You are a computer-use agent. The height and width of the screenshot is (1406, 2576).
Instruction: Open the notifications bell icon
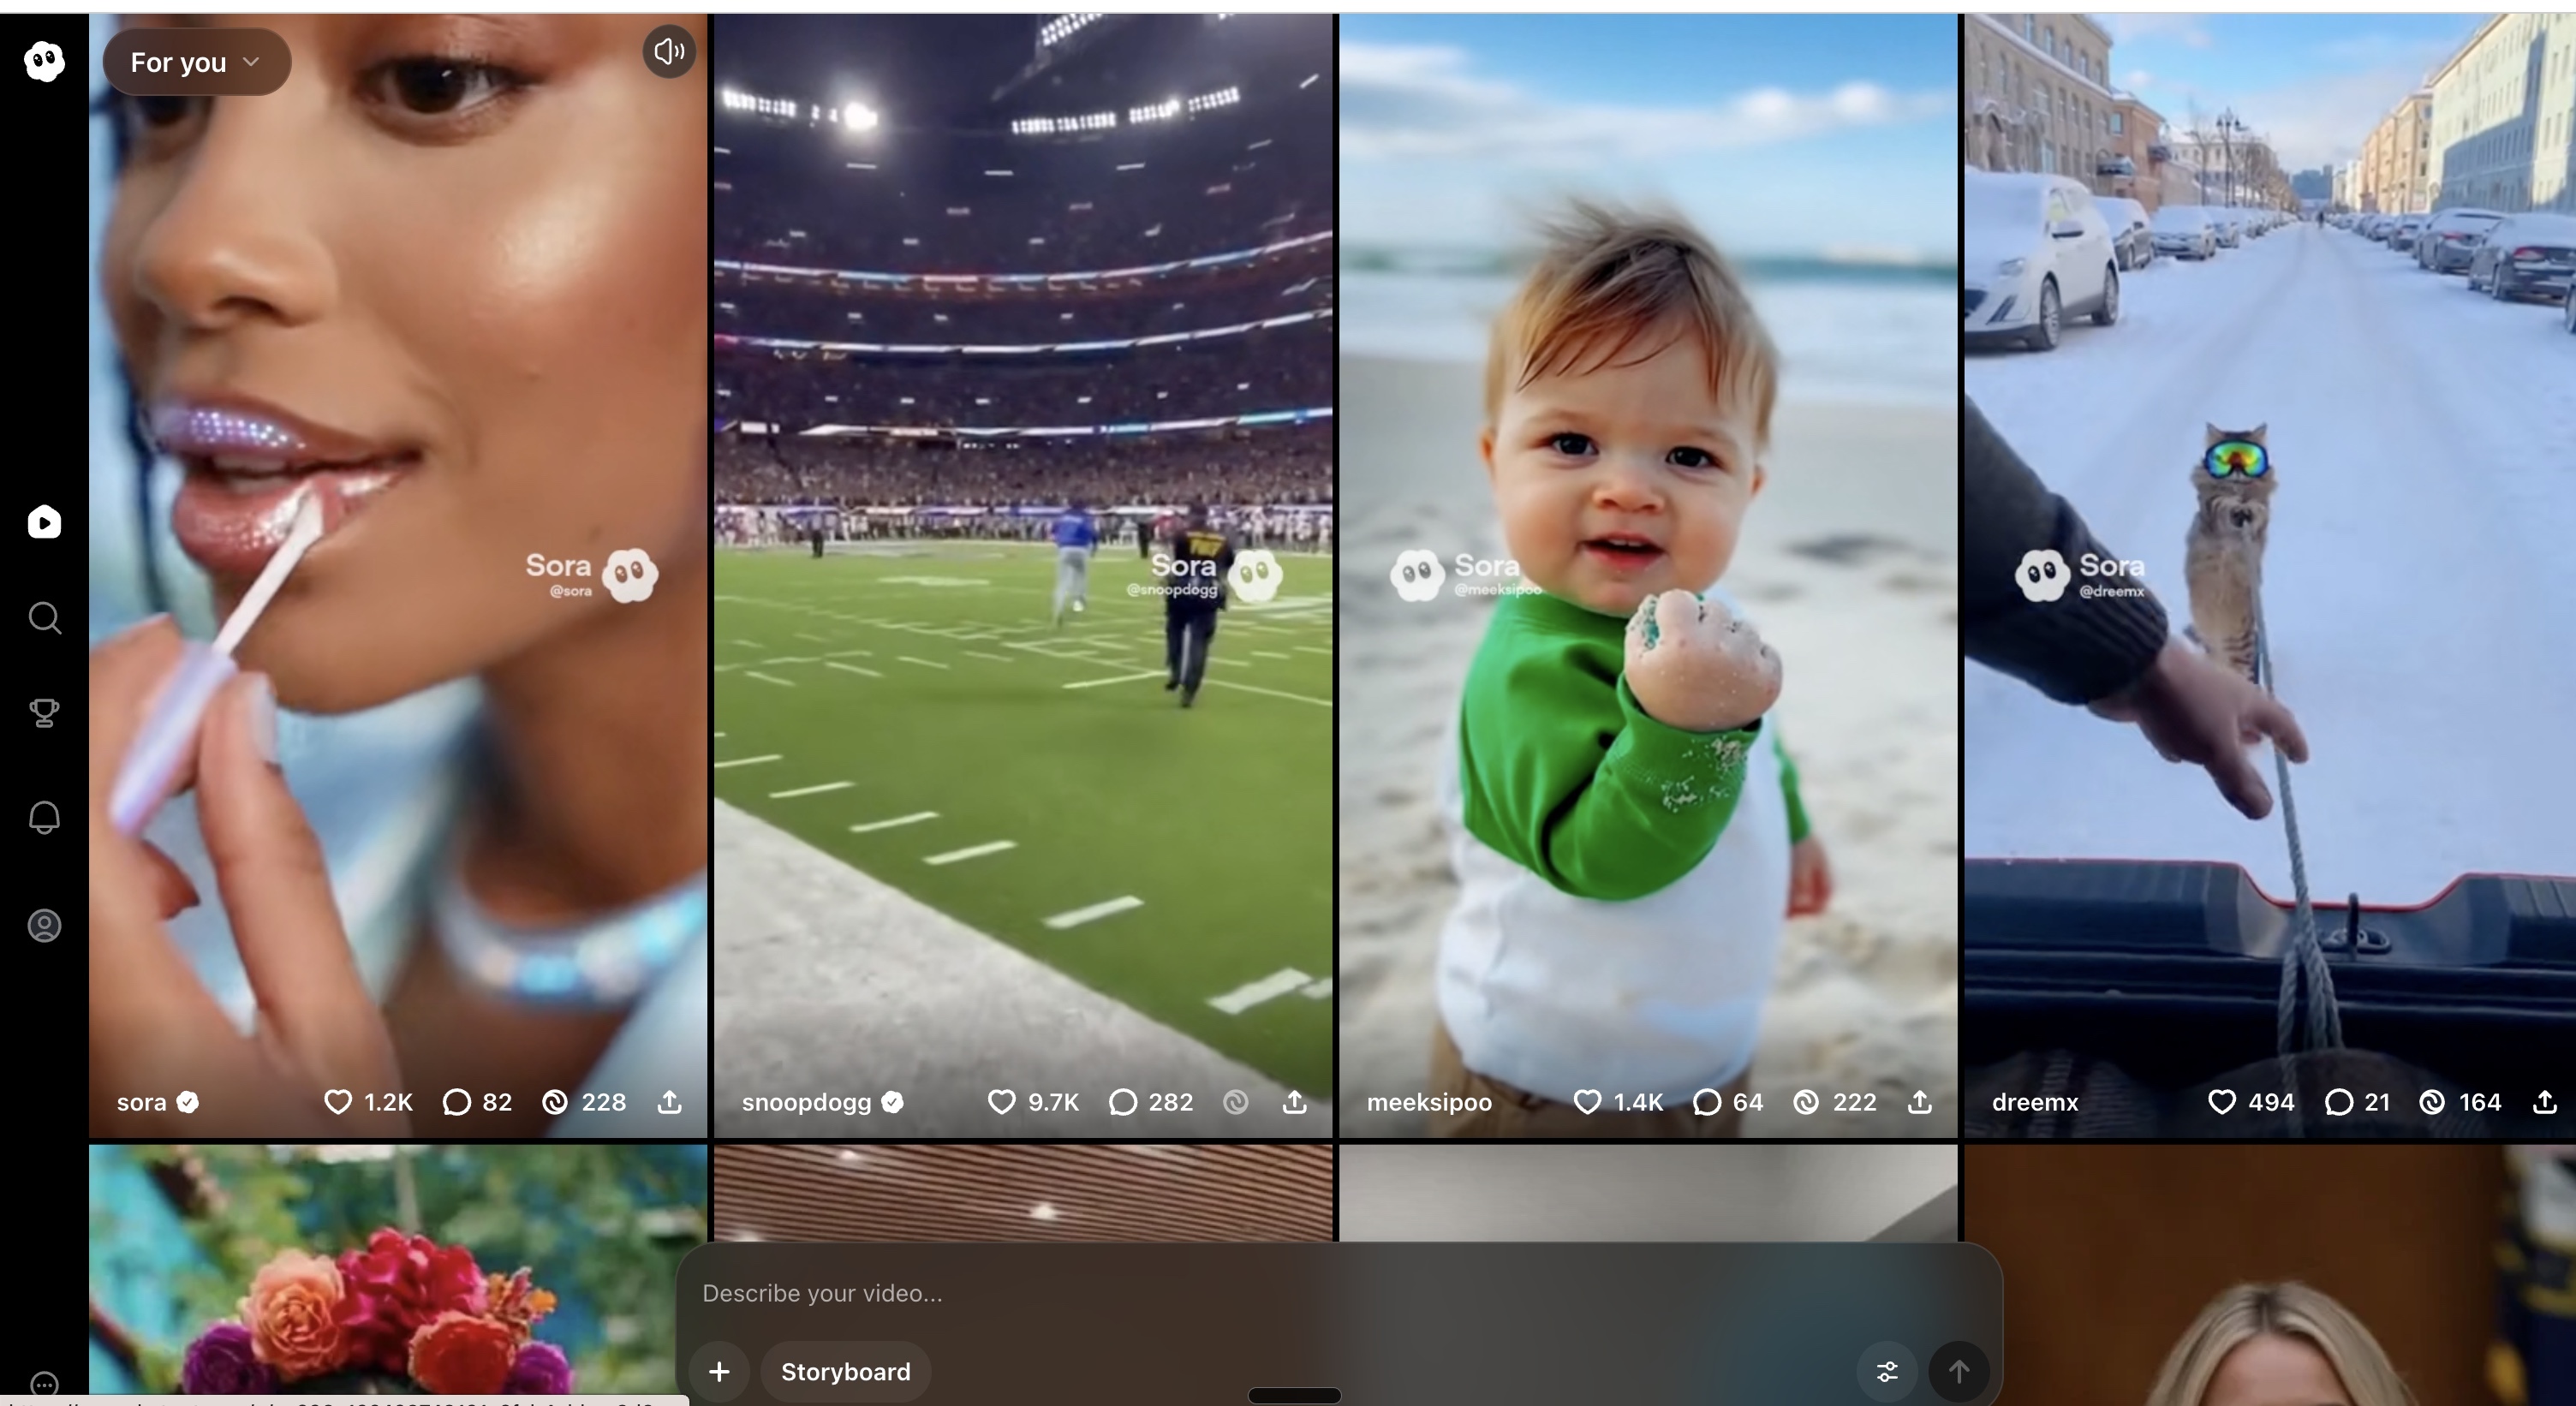44,818
